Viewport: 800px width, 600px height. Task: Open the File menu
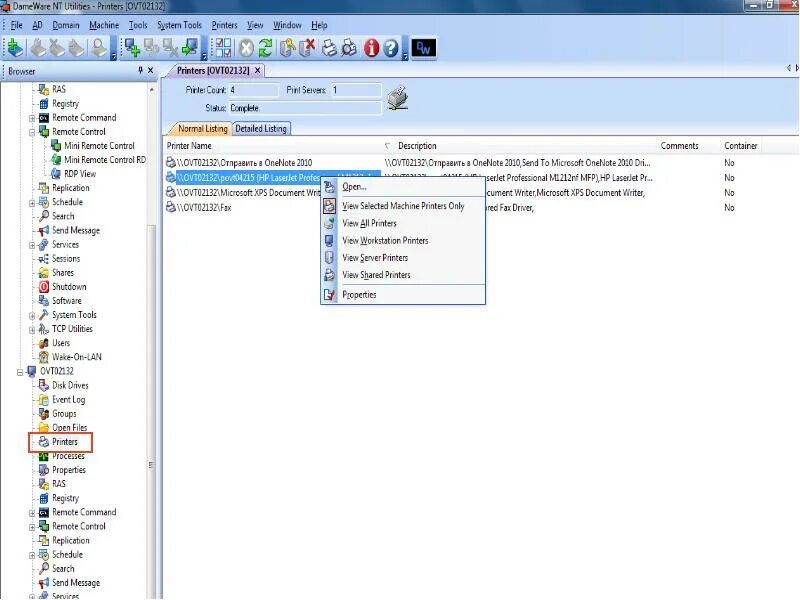click(x=16, y=25)
